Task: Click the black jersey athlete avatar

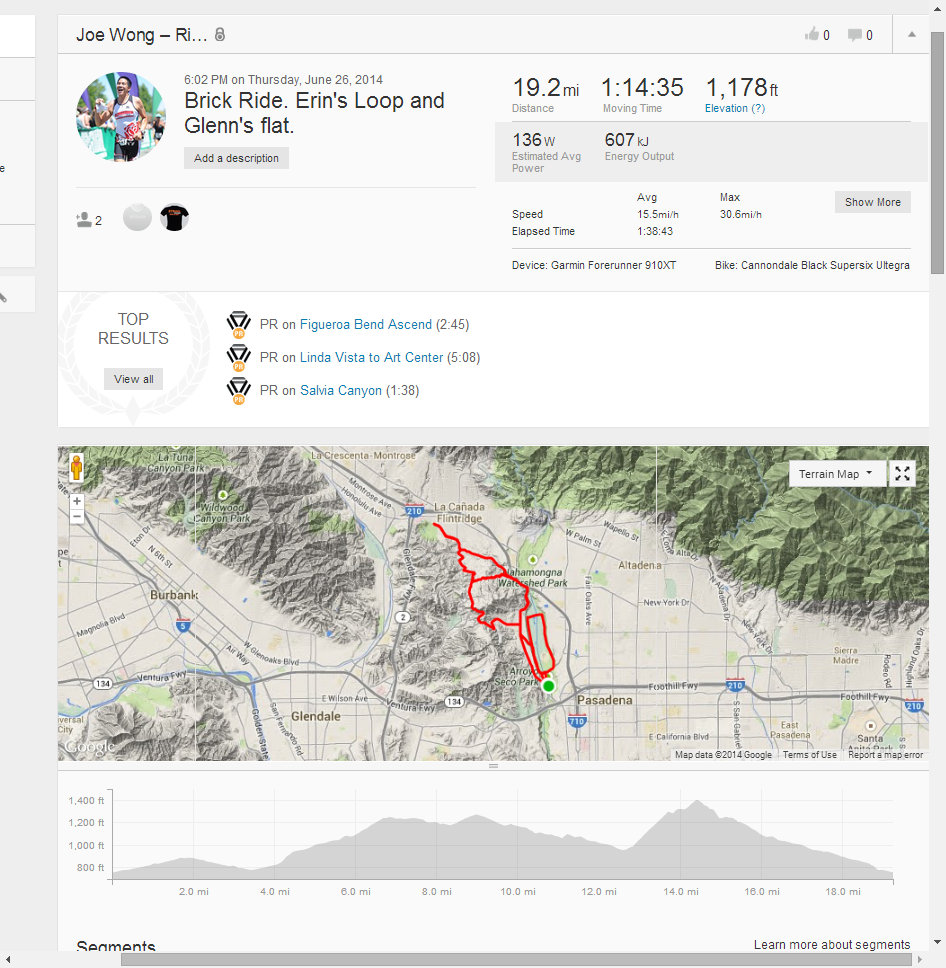Action: (174, 218)
